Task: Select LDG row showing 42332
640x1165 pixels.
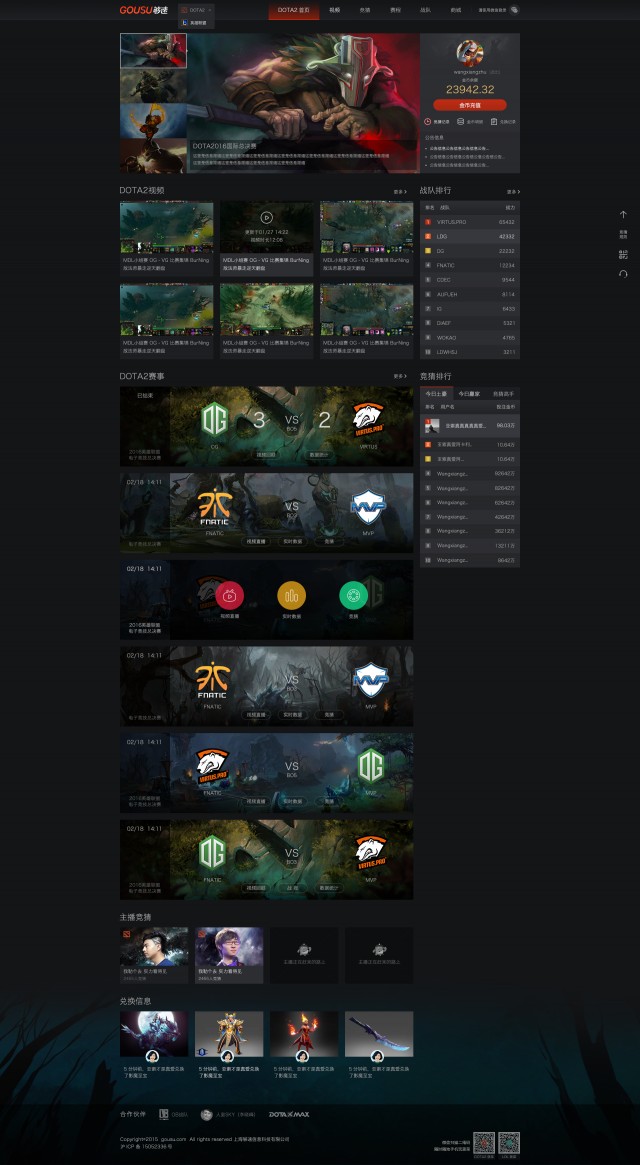Action: pos(470,236)
